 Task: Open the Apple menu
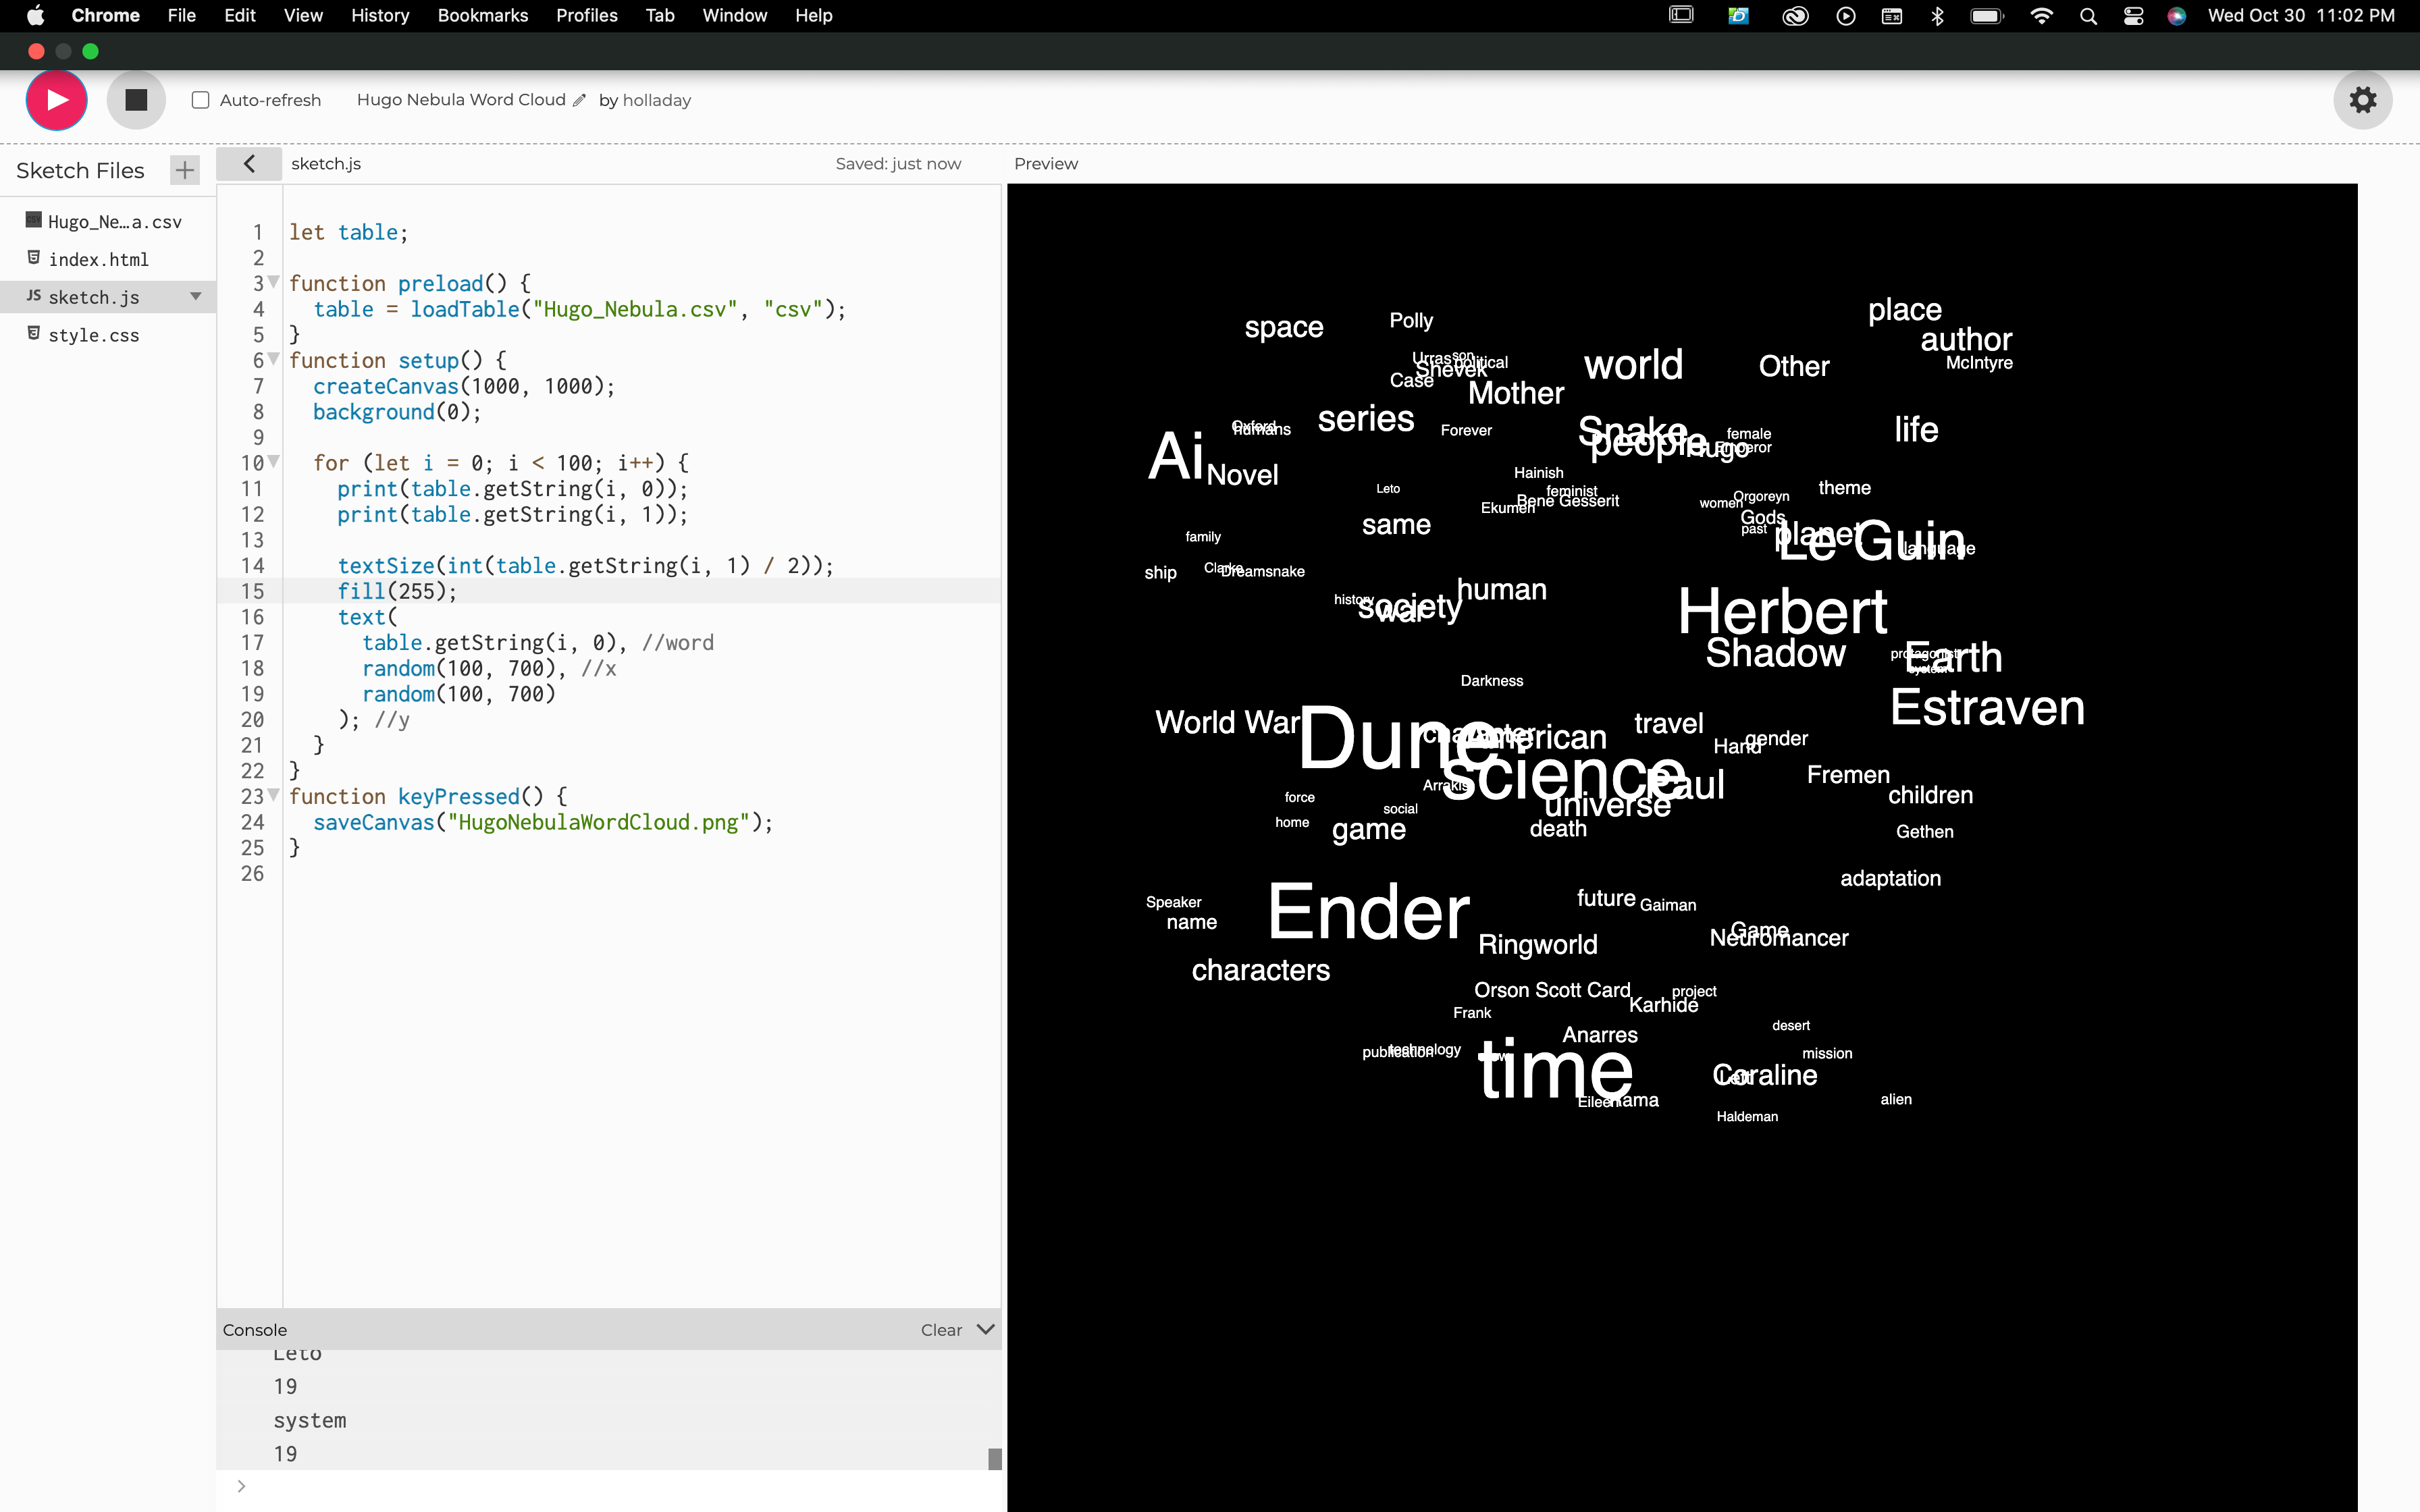pyautogui.click(x=35, y=16)
